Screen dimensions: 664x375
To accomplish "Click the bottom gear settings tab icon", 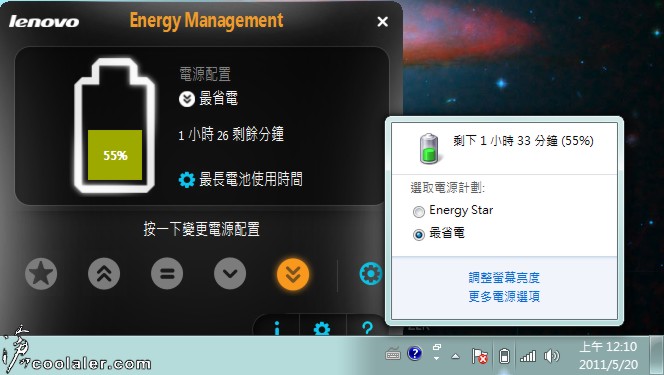I will (322, 329).
